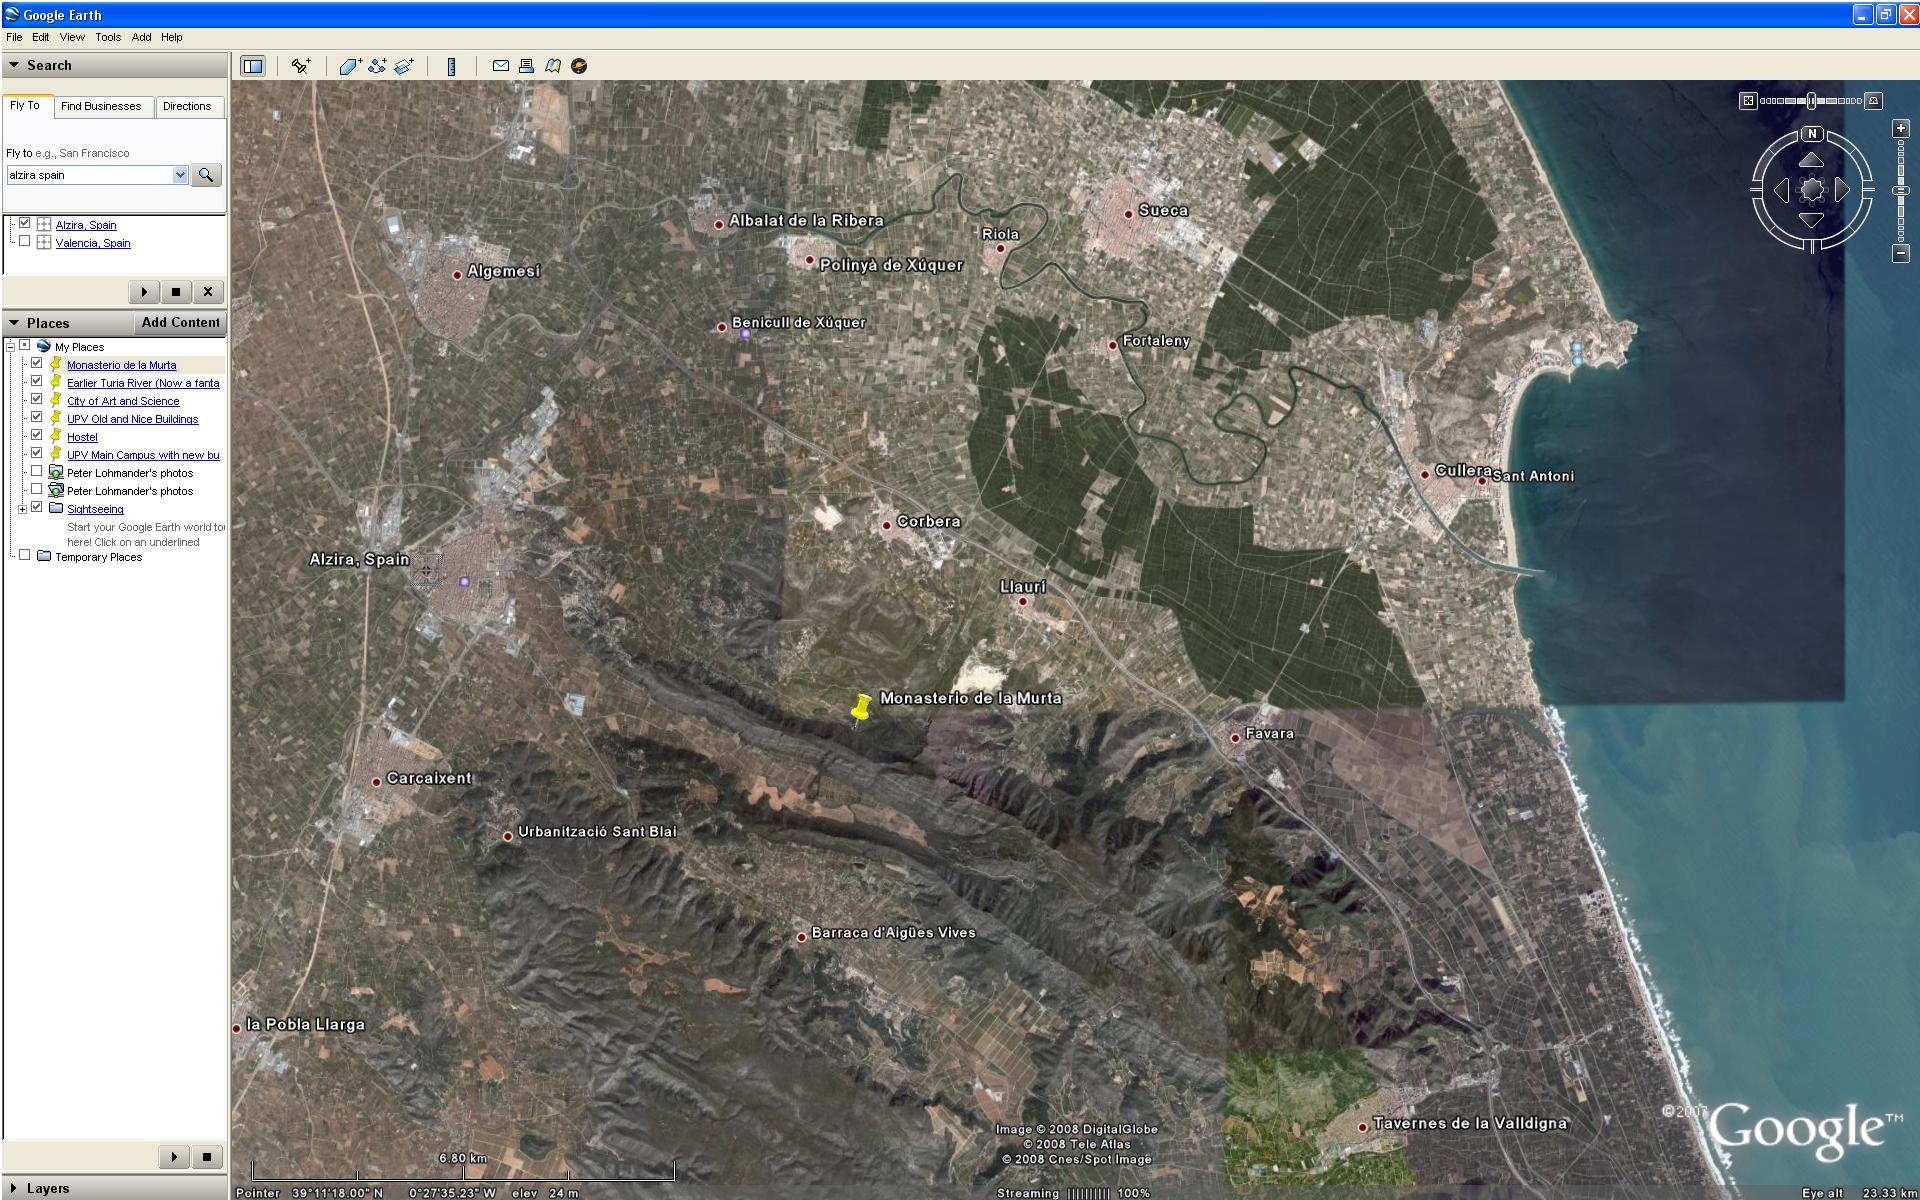Click the search magnifier button

point(206,175)
